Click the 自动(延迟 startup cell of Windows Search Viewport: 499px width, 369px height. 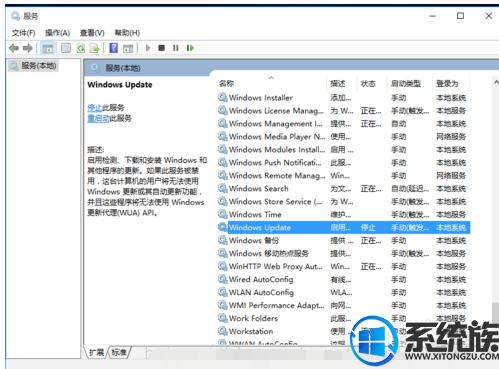(x=410, y=189)
